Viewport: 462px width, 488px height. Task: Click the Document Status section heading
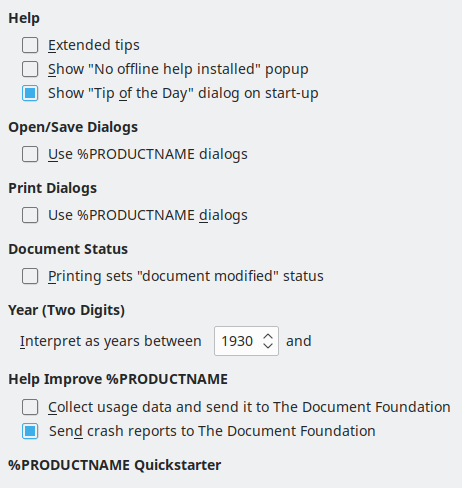coord(68,249)
